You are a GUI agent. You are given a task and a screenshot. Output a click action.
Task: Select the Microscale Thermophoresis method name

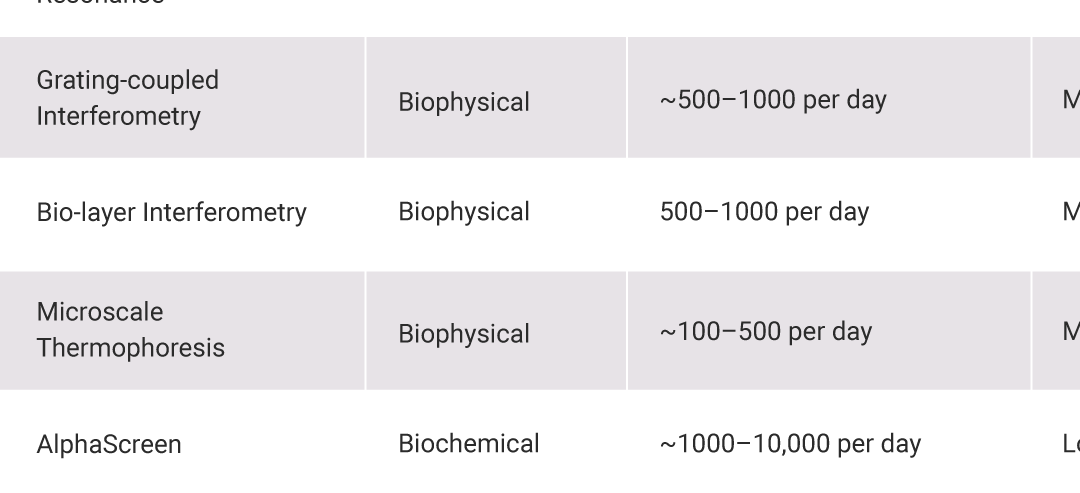(x=130, y=330)
